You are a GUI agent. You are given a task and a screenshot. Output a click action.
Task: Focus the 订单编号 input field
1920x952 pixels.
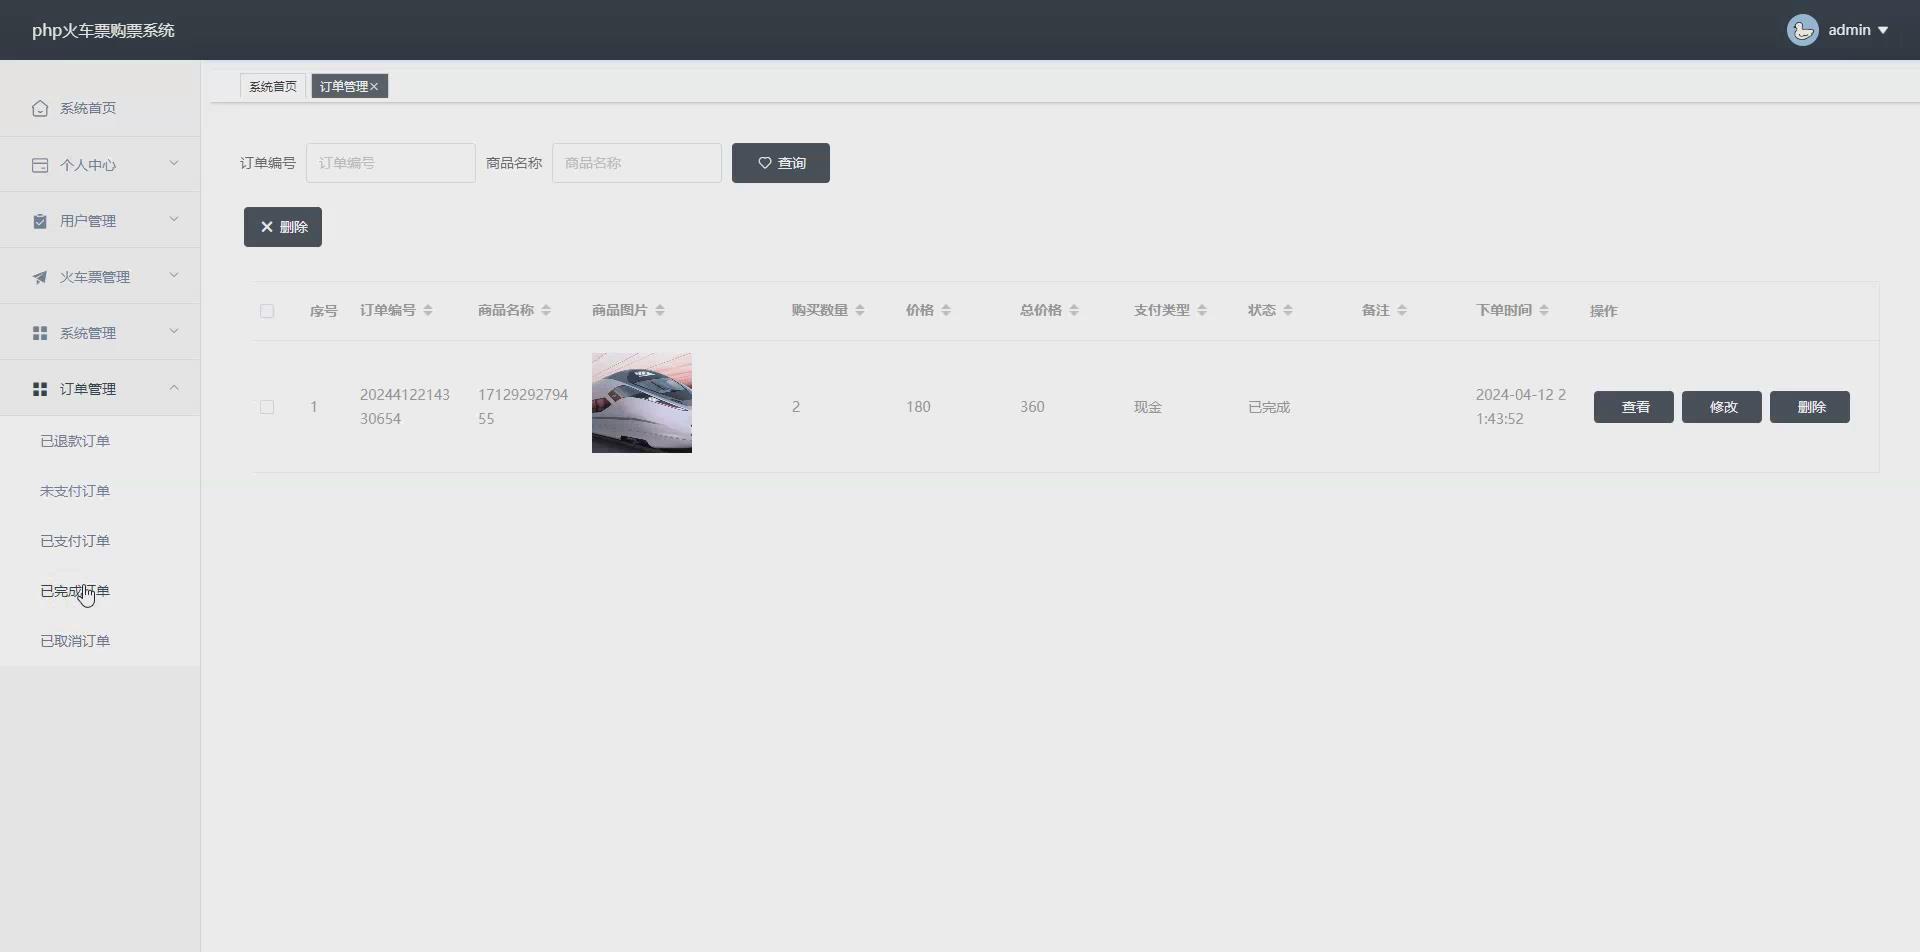coord(391,163)
